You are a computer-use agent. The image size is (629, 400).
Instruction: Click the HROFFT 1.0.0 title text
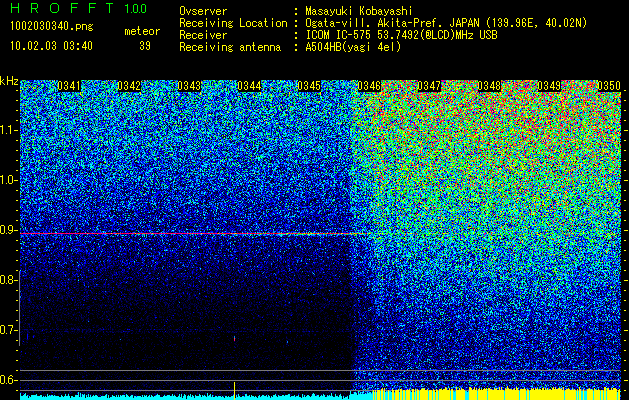click(79, 8)
